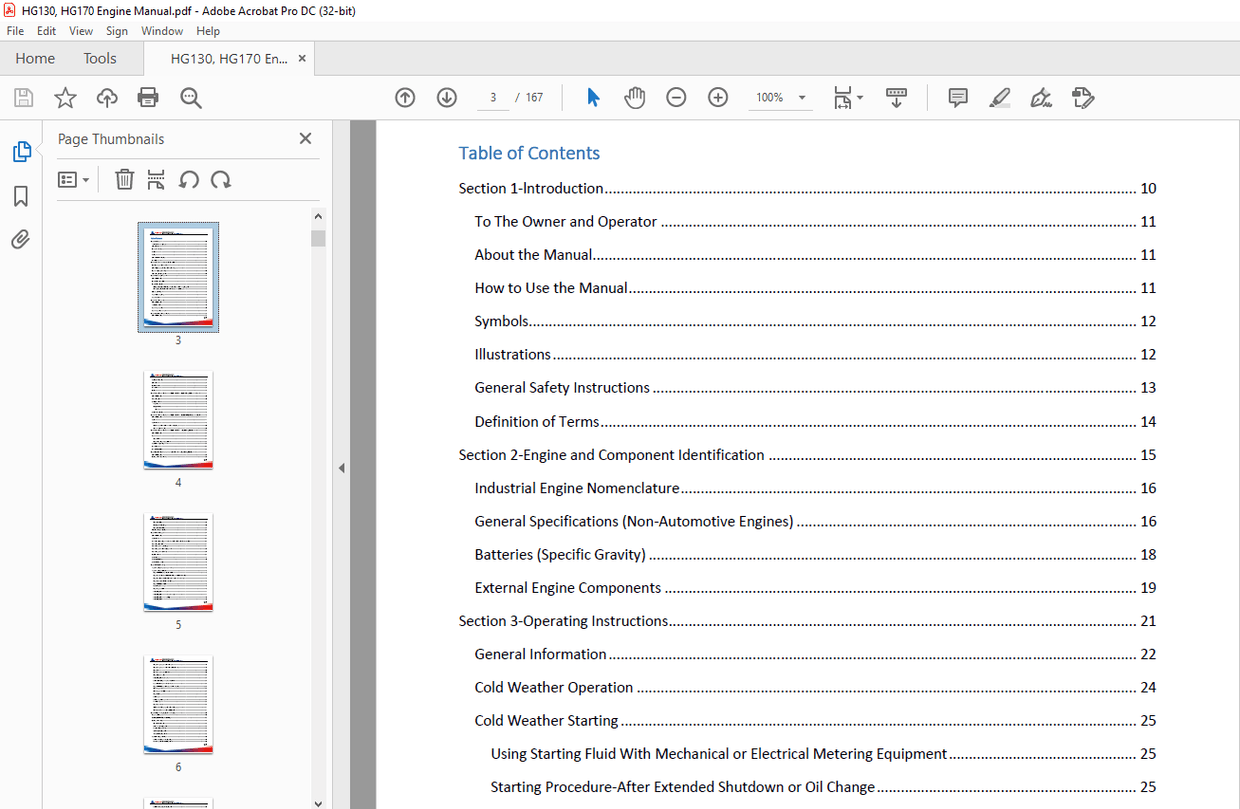The width and height of the screenshot is (1240, 809).
Task: Jump to Section 3-Operating Instructions entry
Action: tap(563, 621)
